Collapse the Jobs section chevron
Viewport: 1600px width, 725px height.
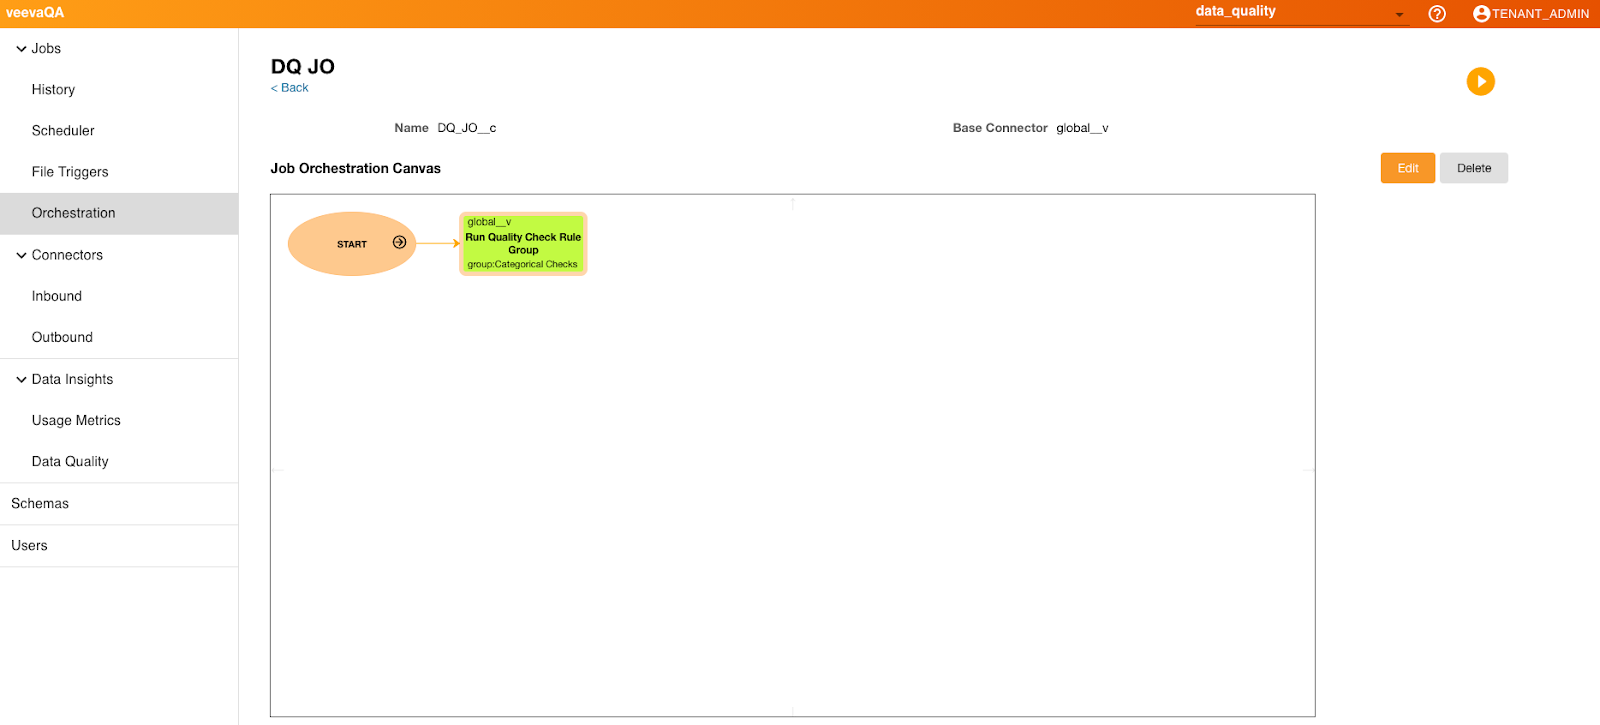(x=21, y=49)
